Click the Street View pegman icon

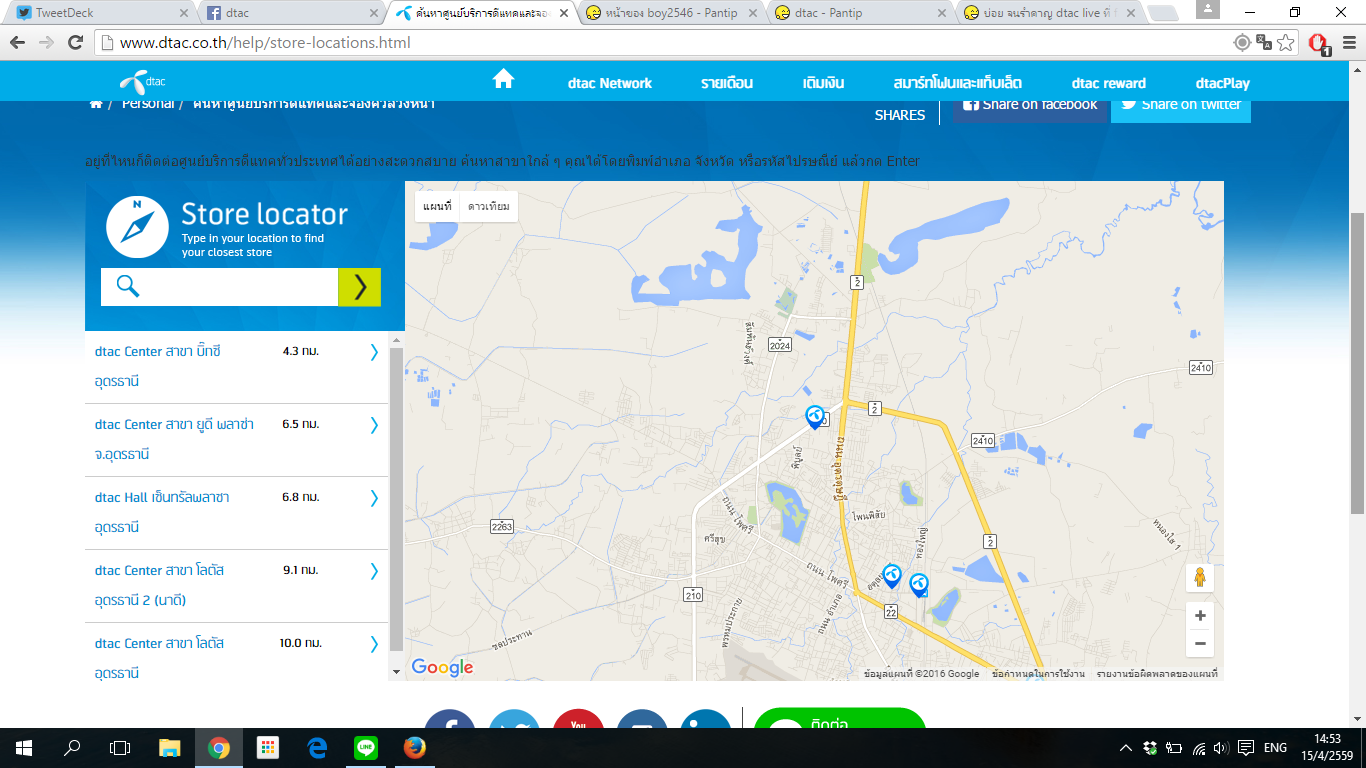(x=1201, y=578)
